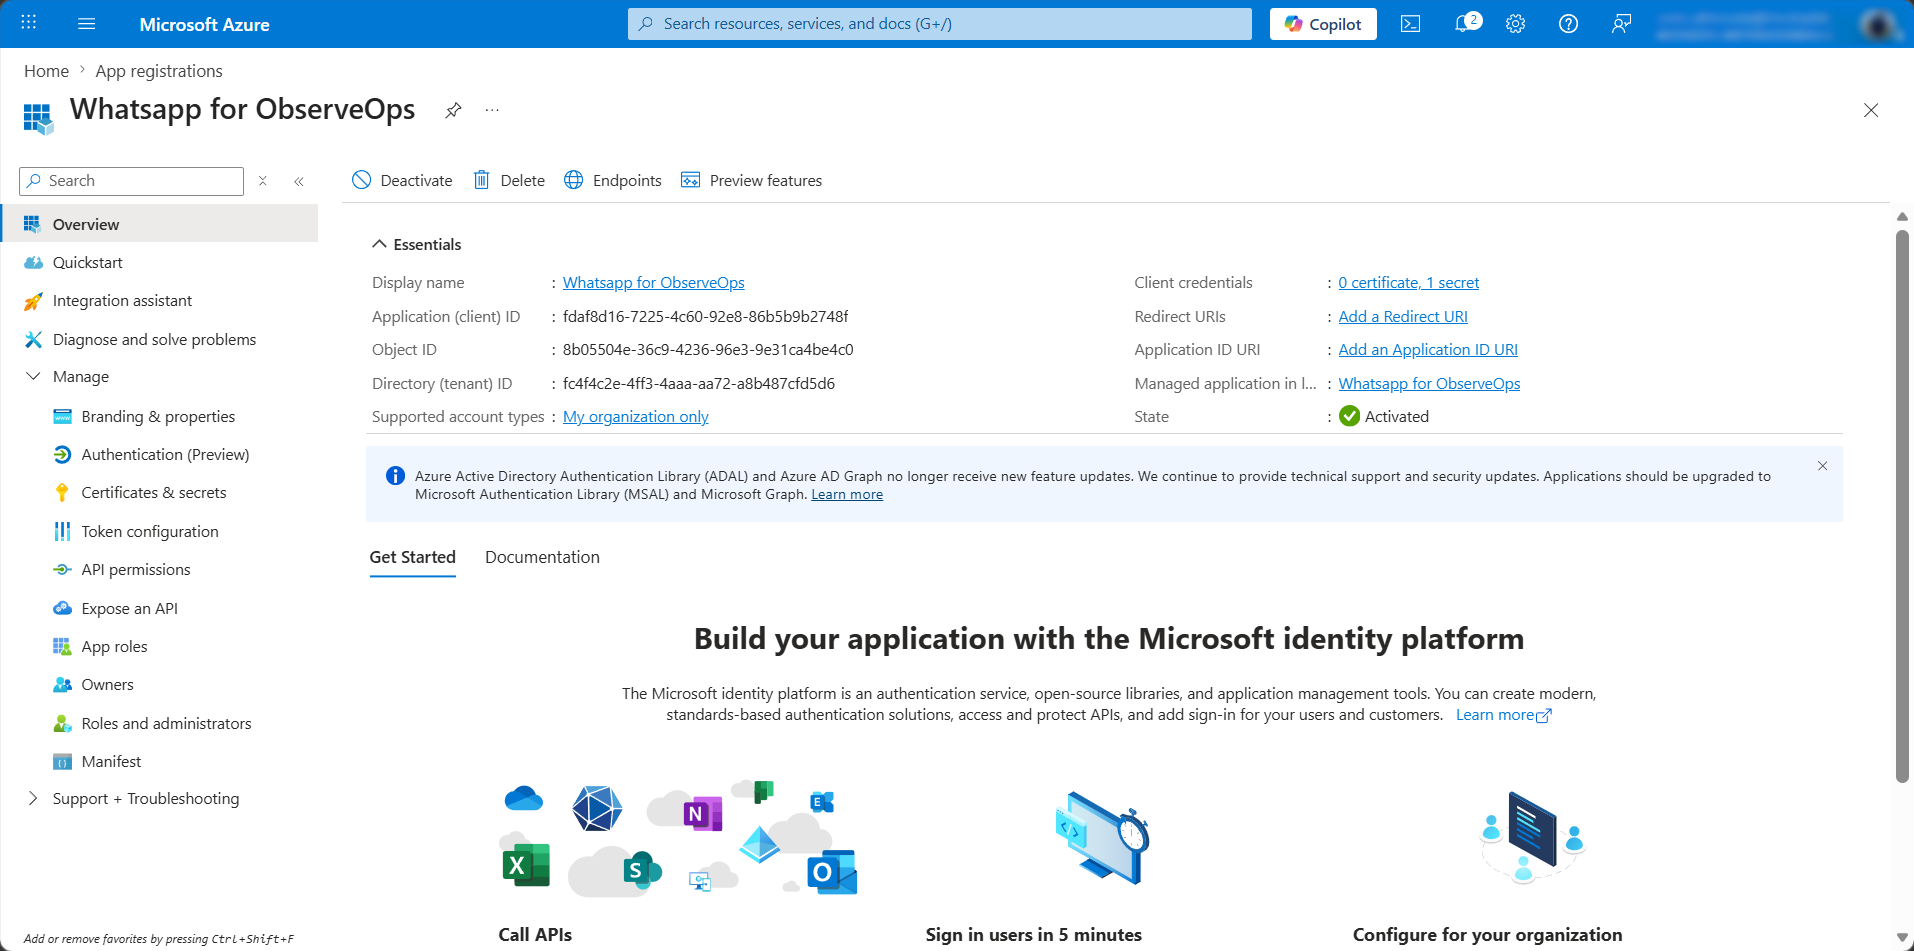Click the Sign in users monitor illustration

pos(1102,837)
